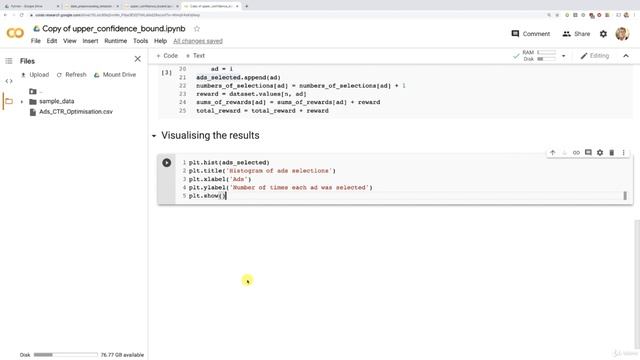Open the Comment panel

[531, 34]
